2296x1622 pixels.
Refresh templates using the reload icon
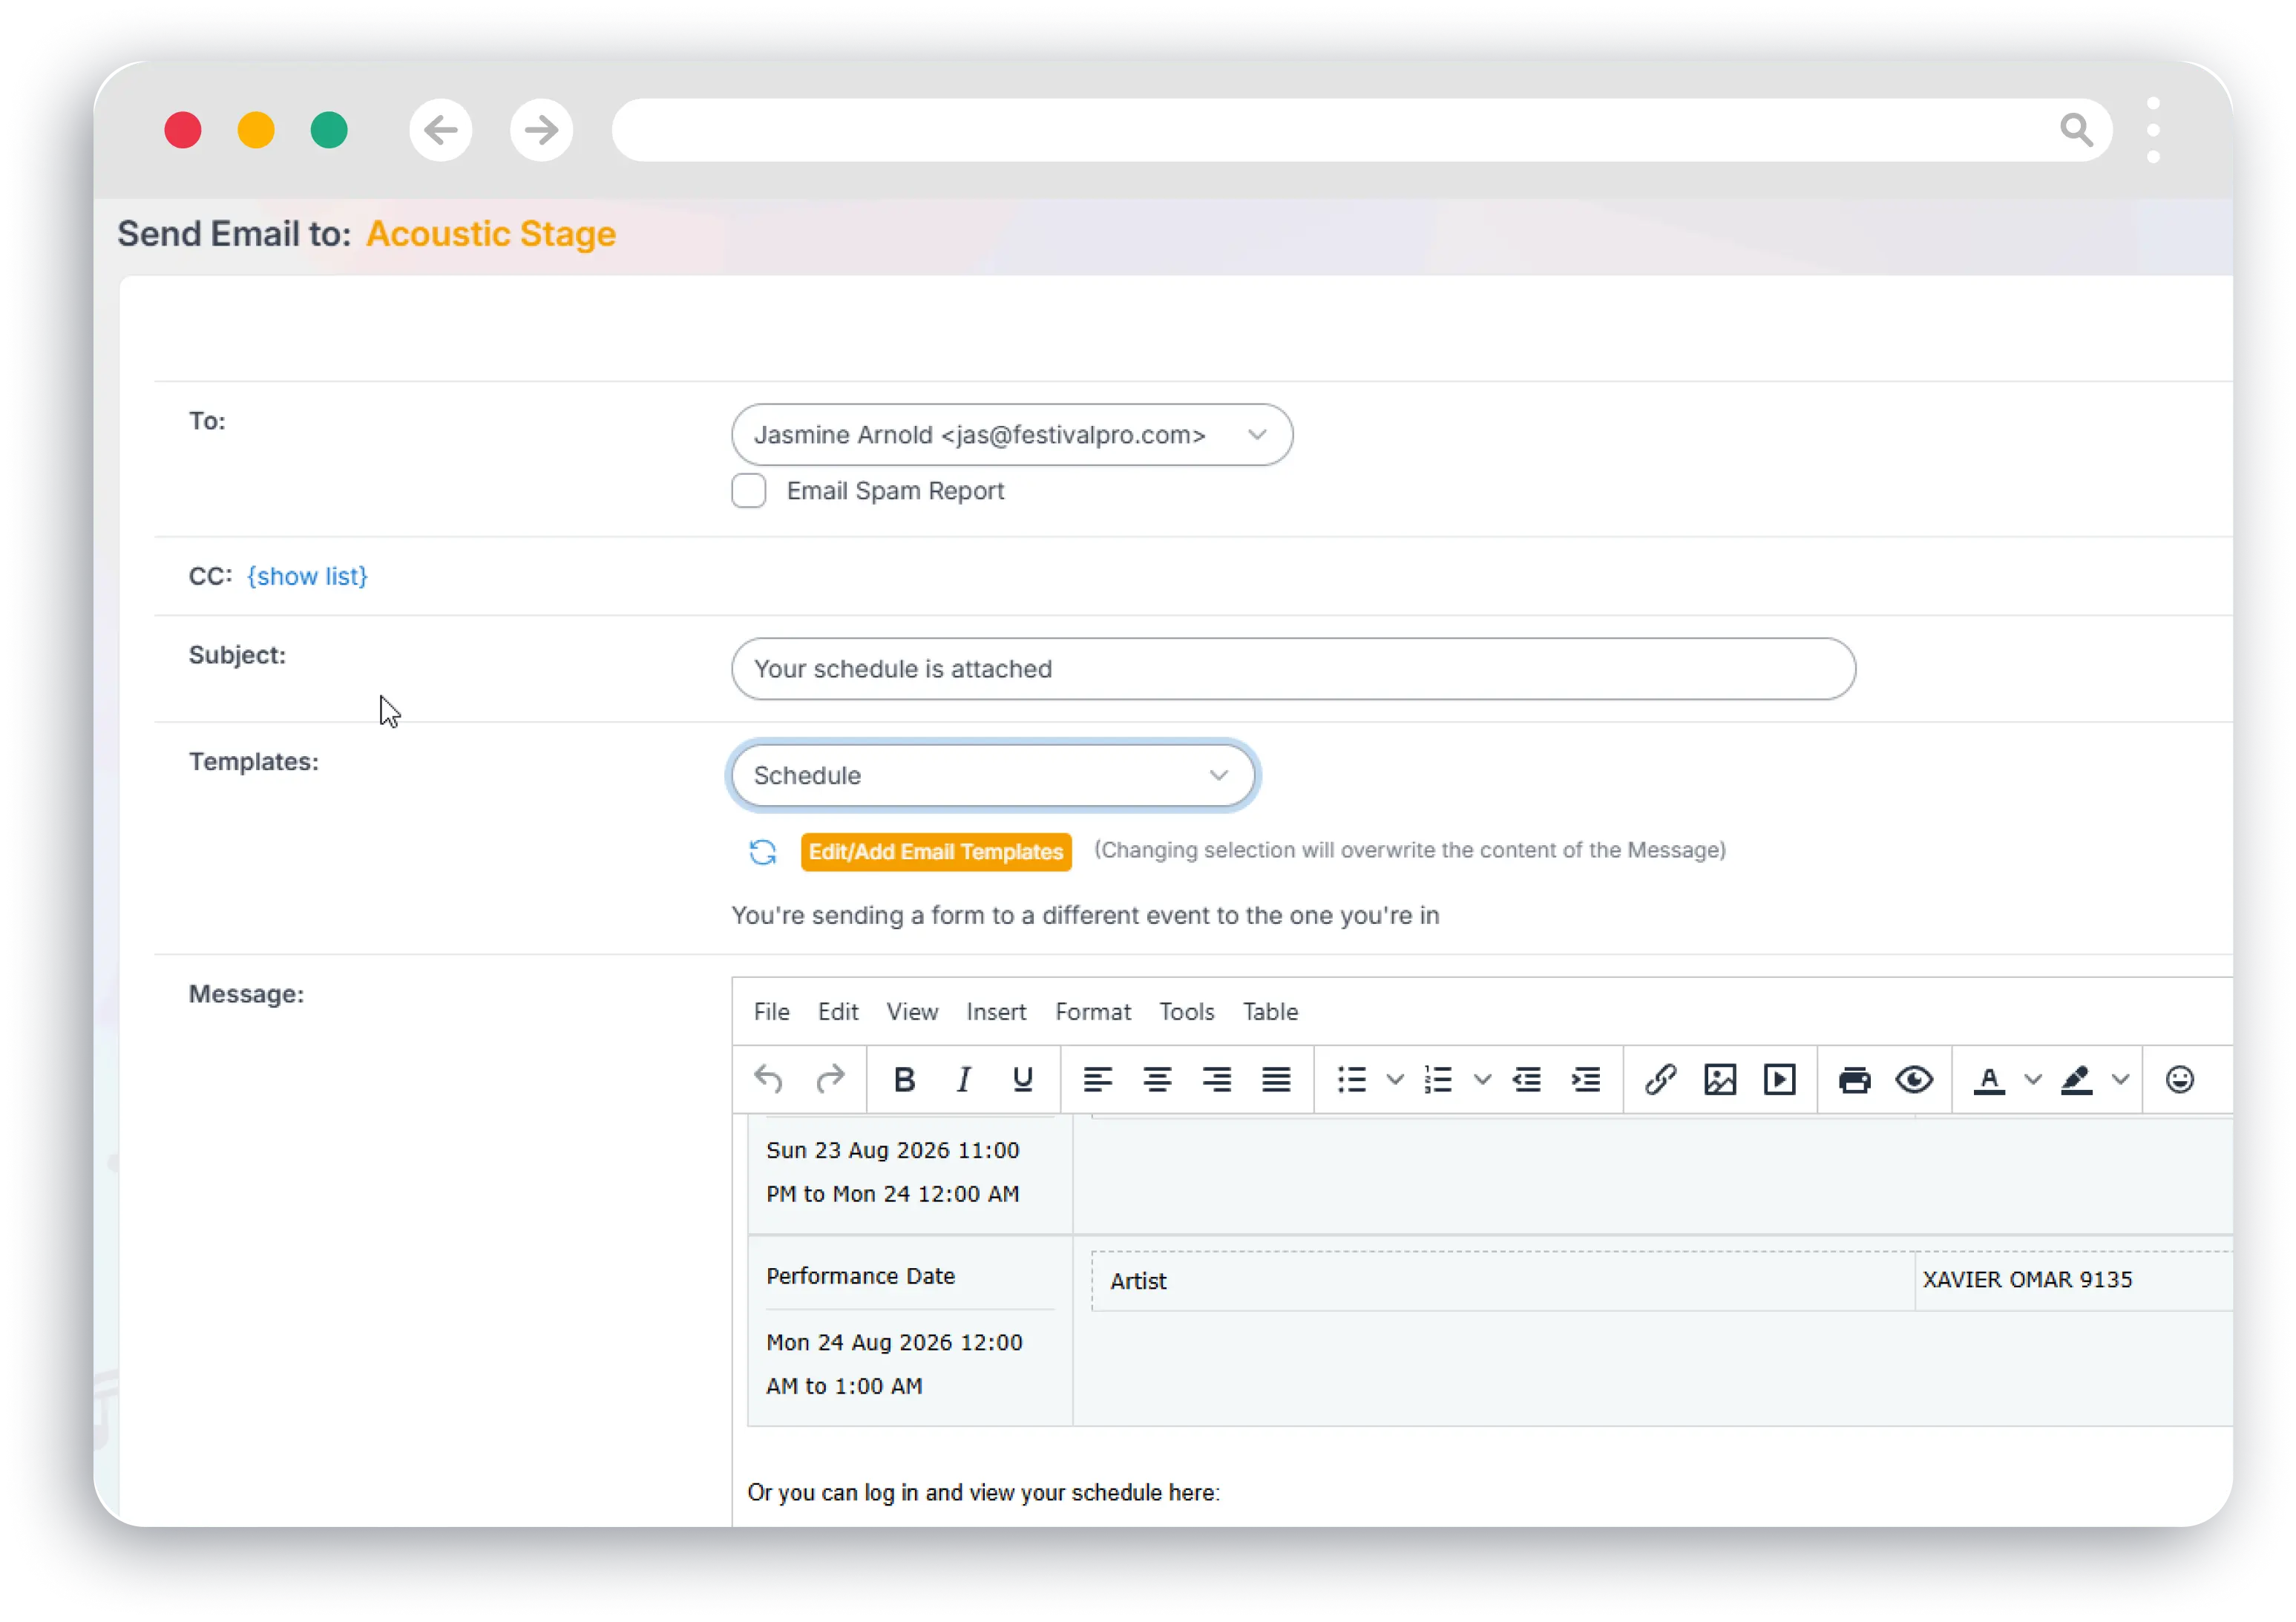coord(762,852)
